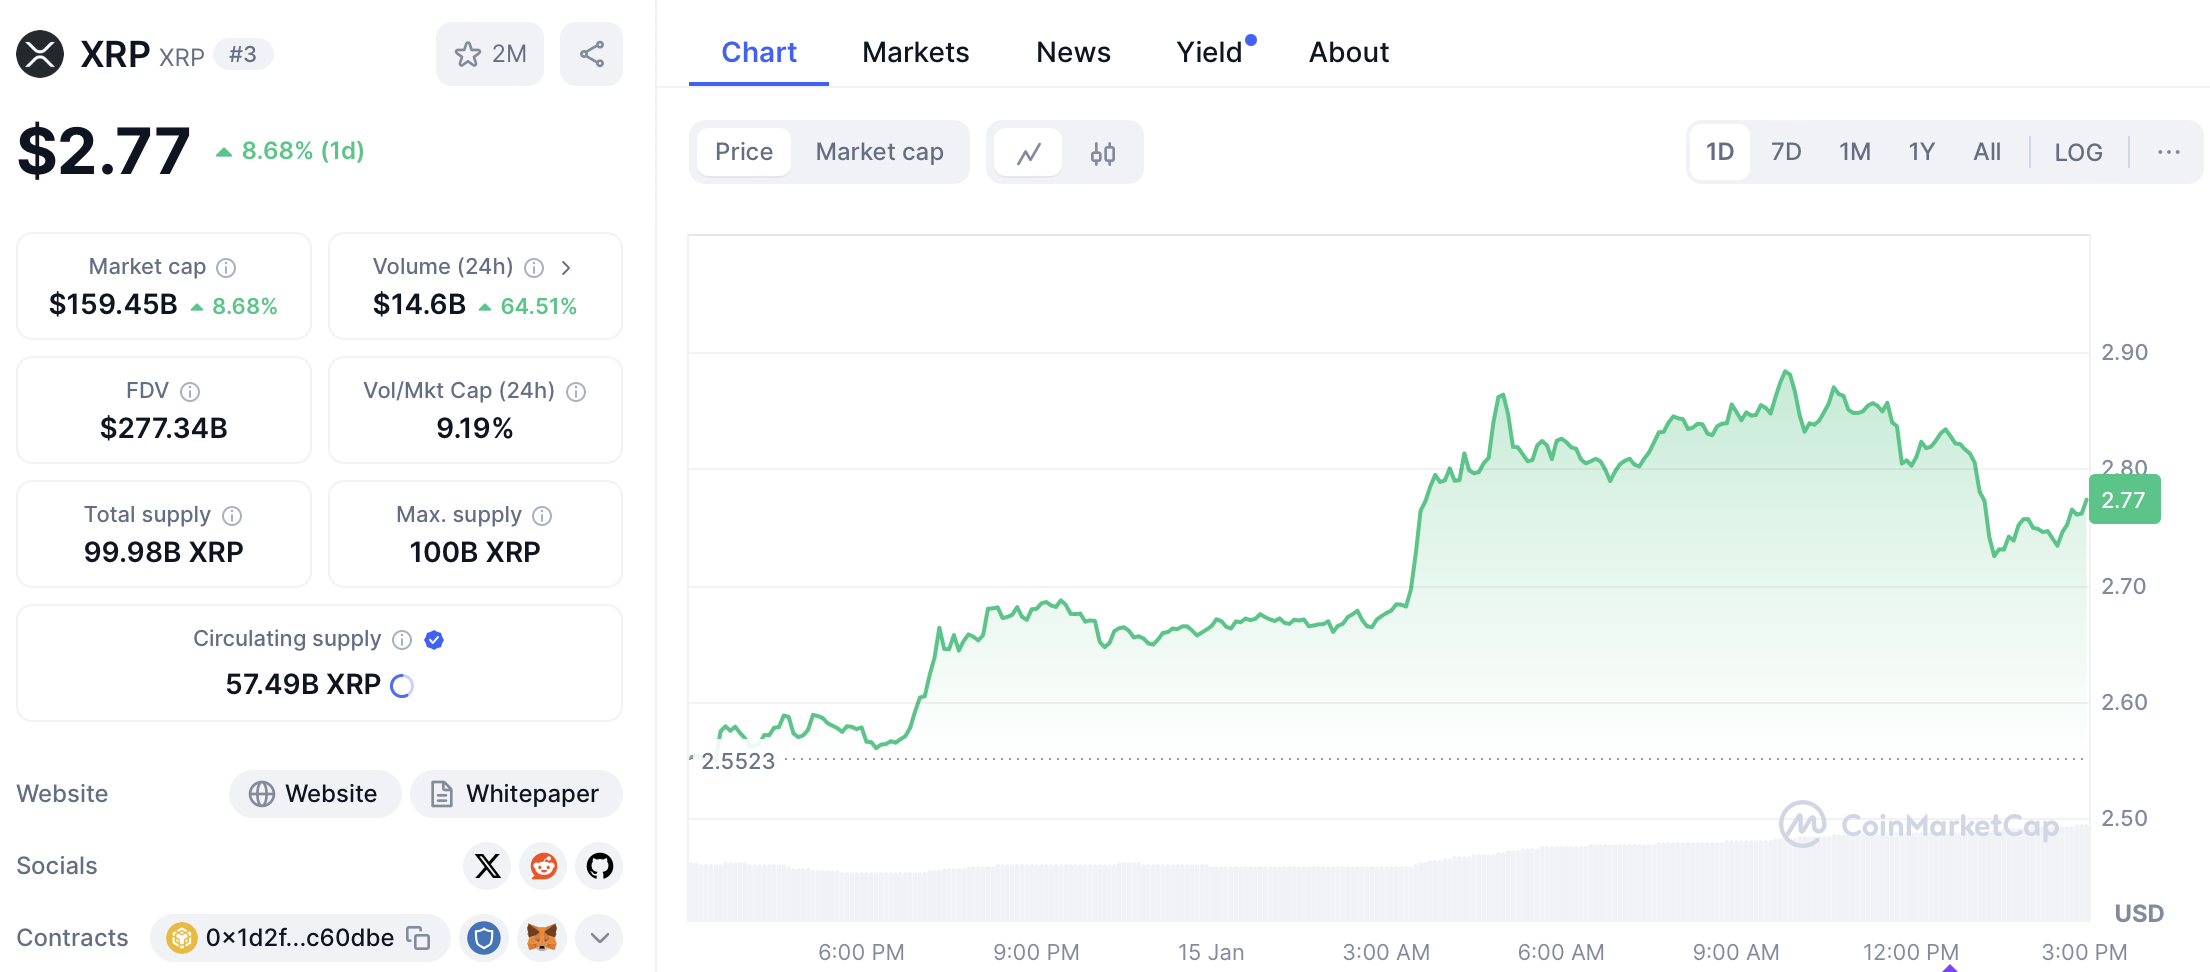Click the 57.49B XRP circulating supply value
2210x972 pixels.
point(303,684)
